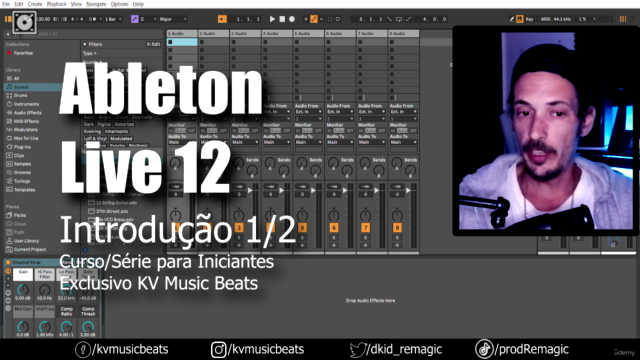Click the purple Scale Mode icon

[134, 19]
